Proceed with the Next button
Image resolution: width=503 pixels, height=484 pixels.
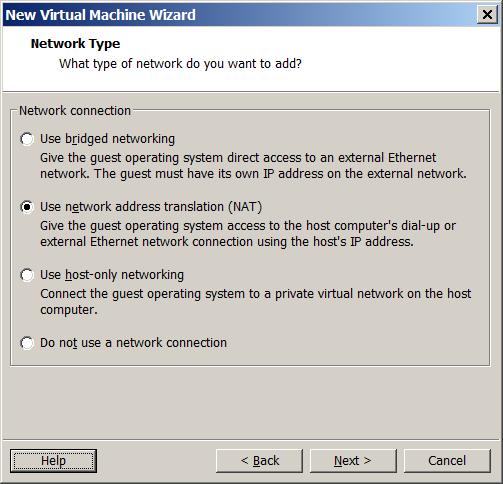point(353,461)
